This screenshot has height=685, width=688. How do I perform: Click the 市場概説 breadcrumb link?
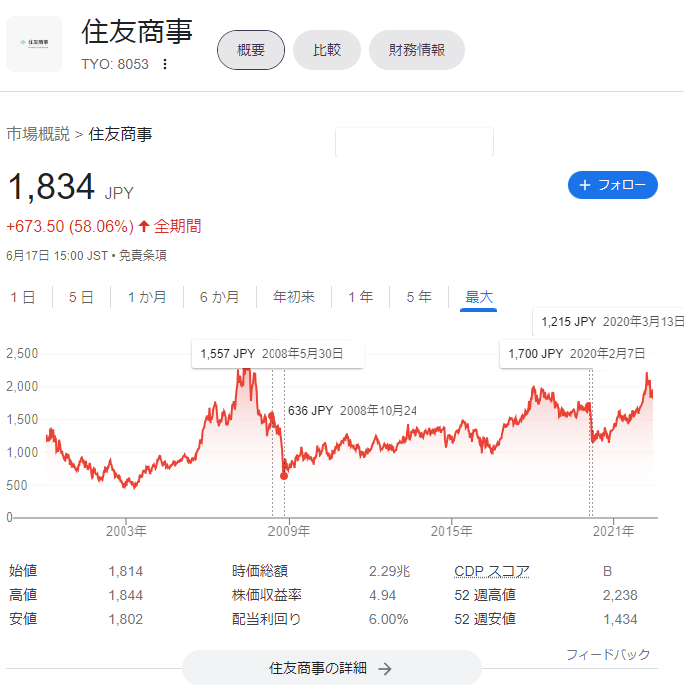[38, 134]
